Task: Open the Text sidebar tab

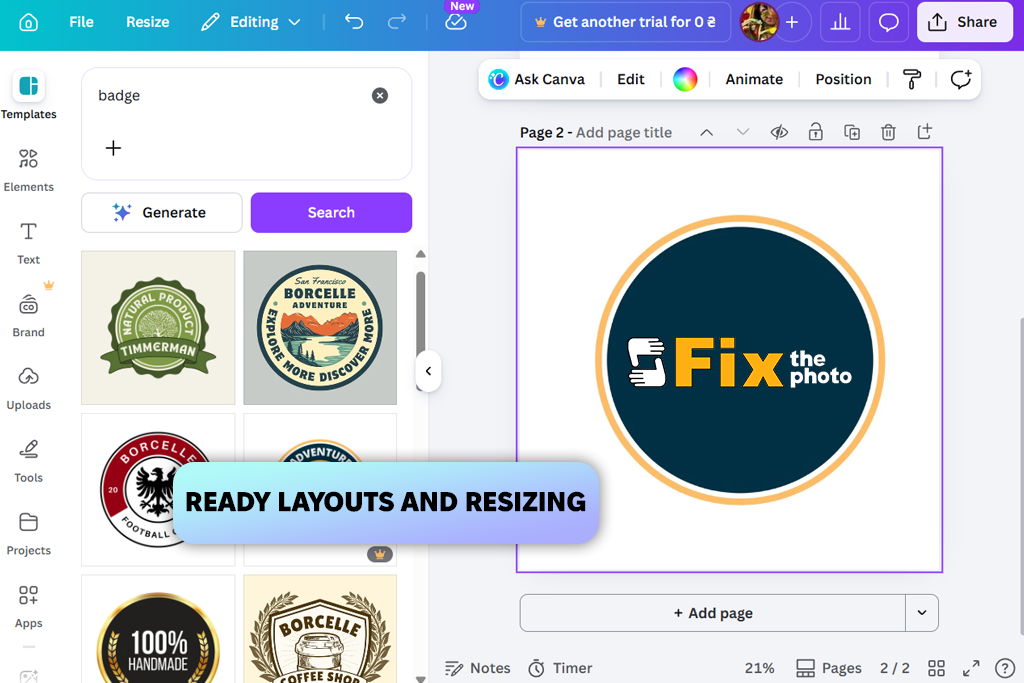Action: click(28, 243)
